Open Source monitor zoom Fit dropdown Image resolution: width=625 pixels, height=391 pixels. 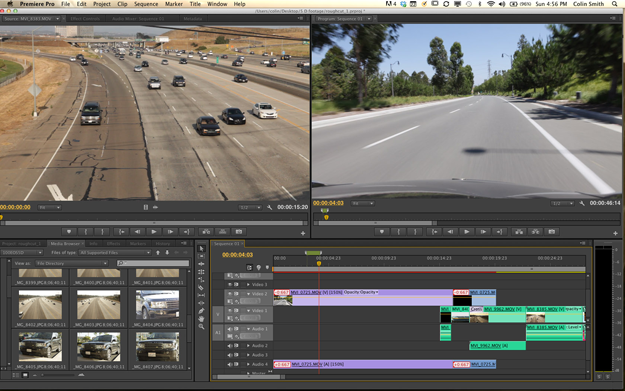[x=49, y=207]
